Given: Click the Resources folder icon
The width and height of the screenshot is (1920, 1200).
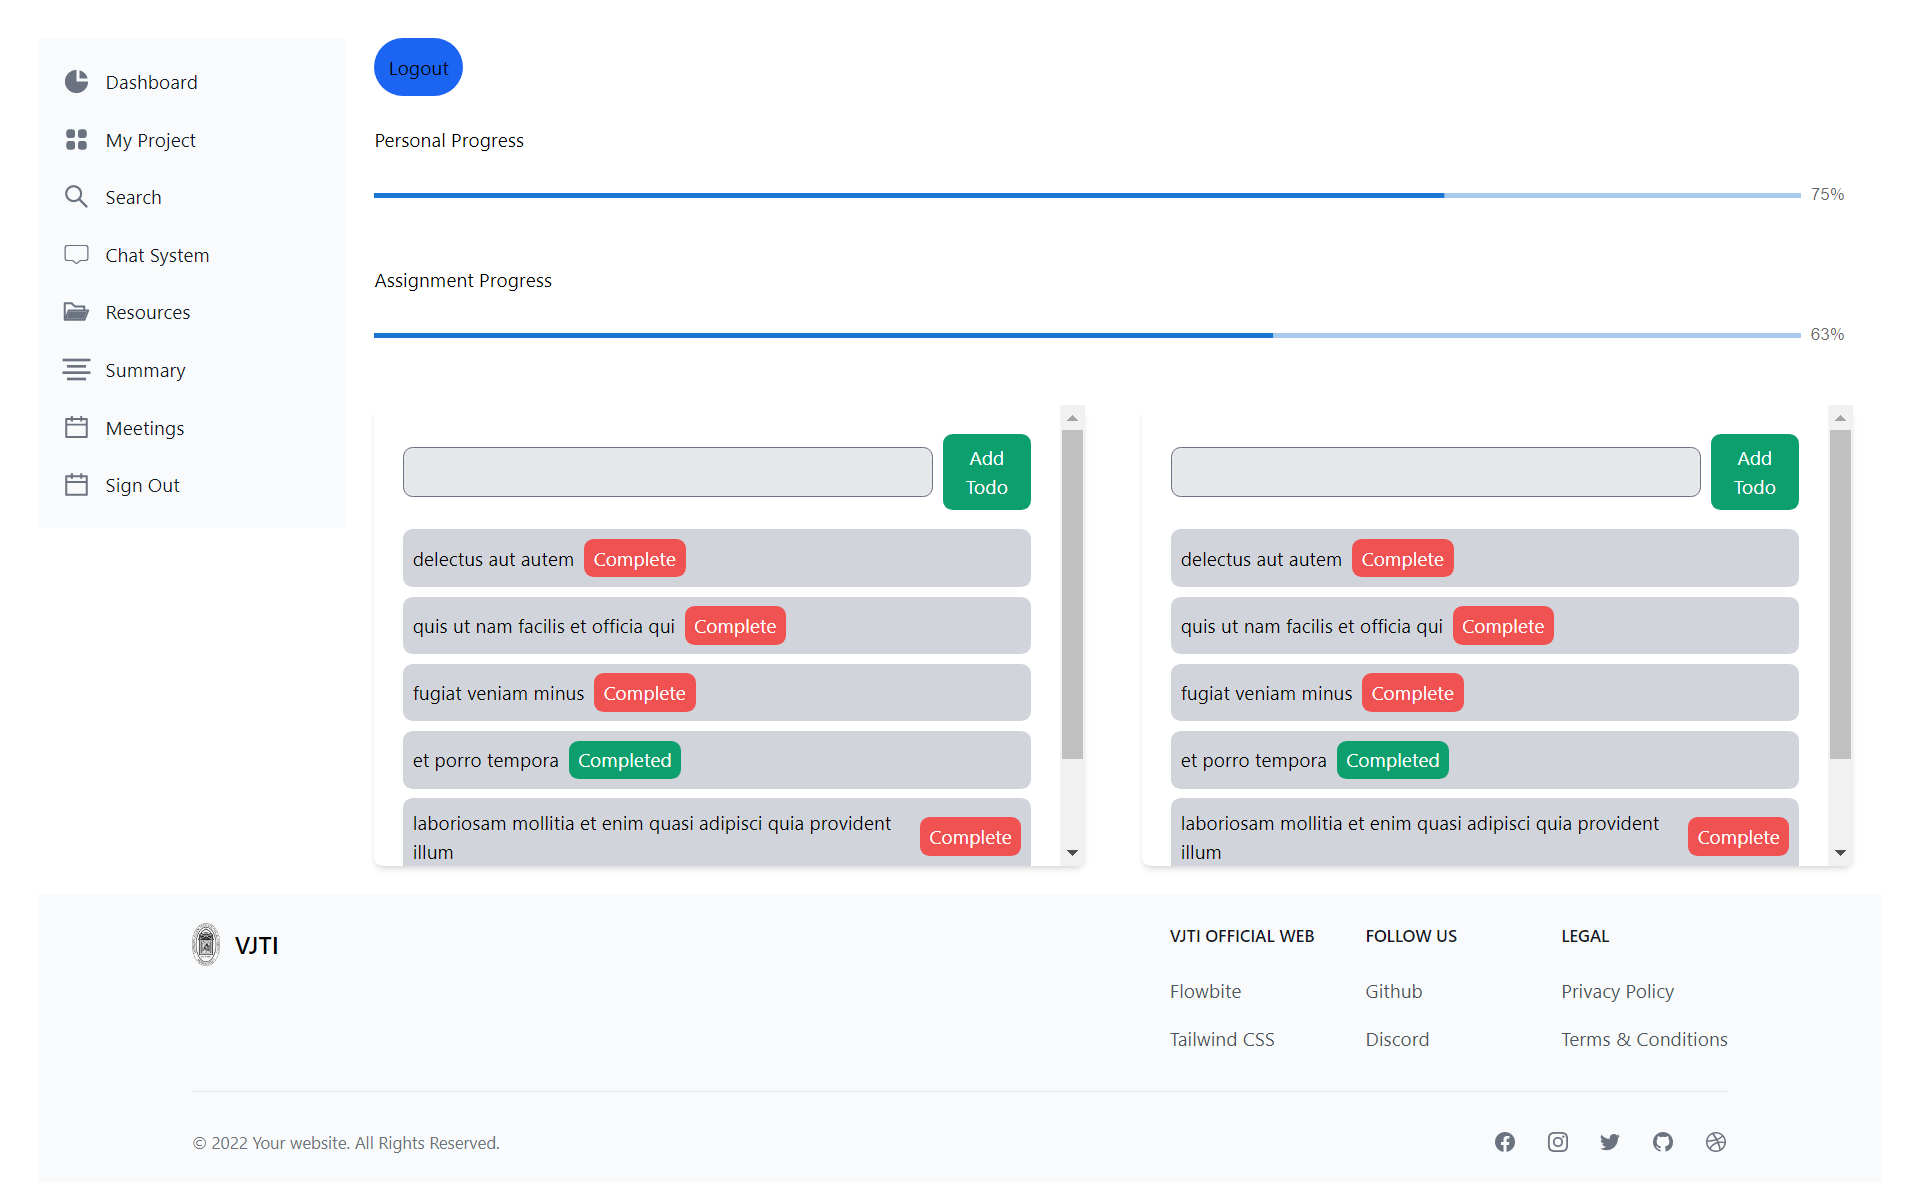Looking at the screenshot, I should coord(76,312).
